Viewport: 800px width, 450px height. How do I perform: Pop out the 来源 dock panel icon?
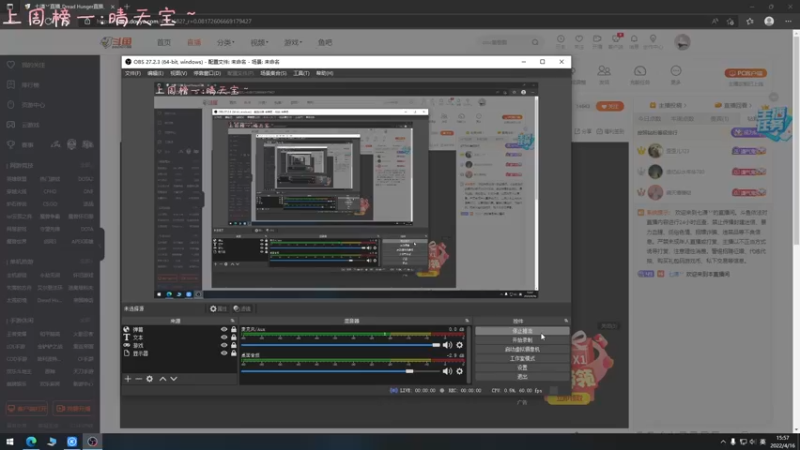pyautogui.click(x=233, y=321)
